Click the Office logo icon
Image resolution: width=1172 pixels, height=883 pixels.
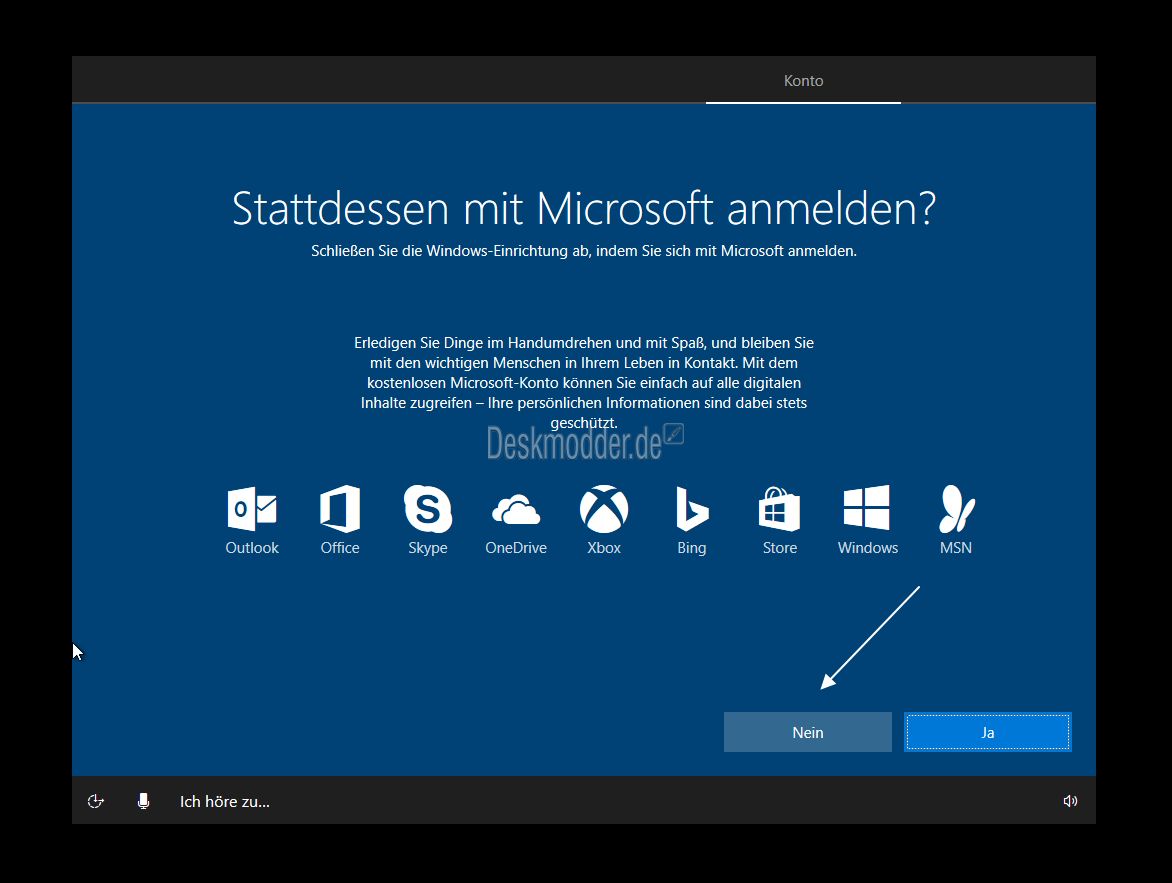coord(340,509)
